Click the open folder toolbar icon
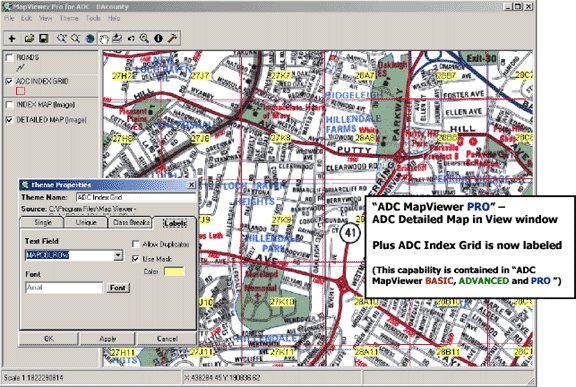 pyautogui.click(x=29, y=38)
